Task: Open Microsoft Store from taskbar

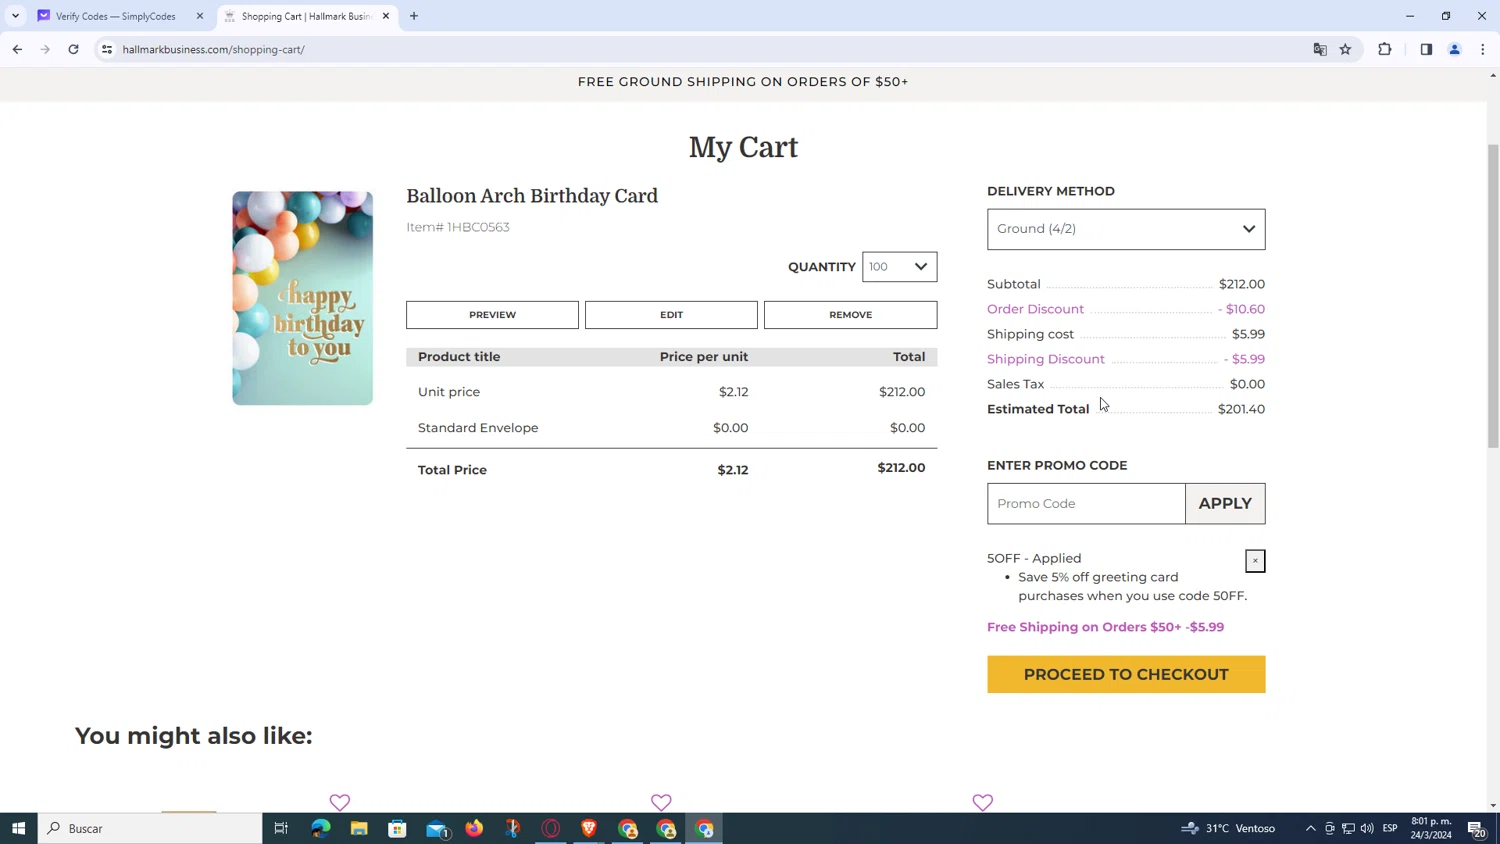Action: [x=397, y=828]
